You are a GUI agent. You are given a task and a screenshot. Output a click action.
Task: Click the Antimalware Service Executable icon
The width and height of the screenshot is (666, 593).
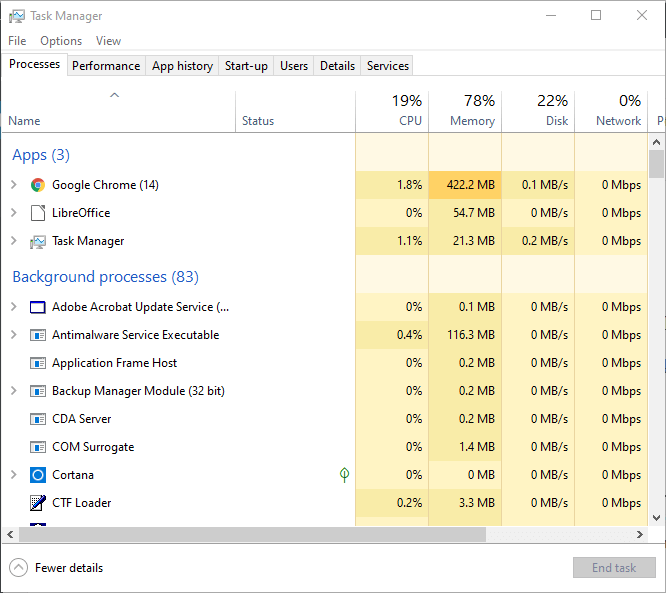coord(38,335)
